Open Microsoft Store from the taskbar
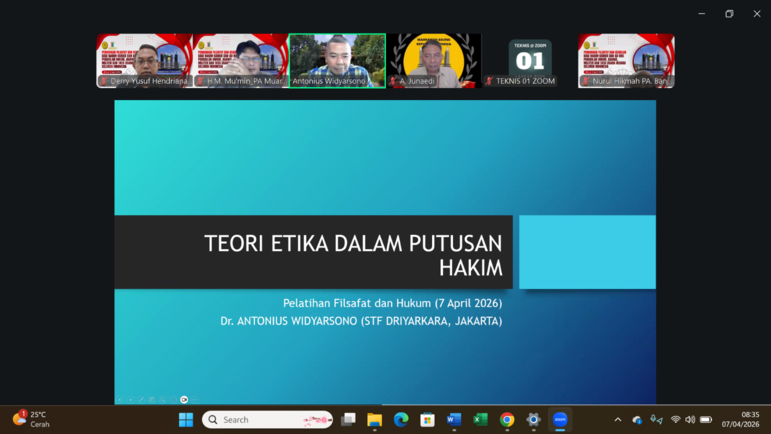 click(x=427, y=420)
